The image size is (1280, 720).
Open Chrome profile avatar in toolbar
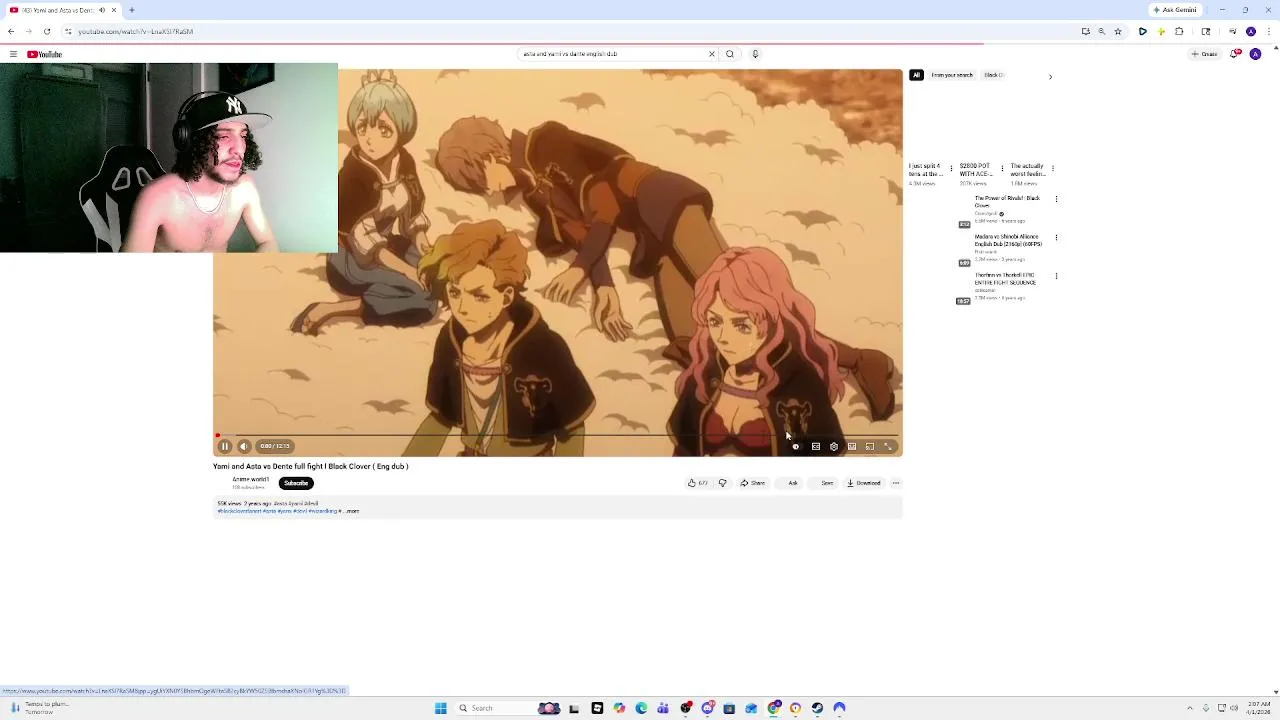tap(1251, 32)
